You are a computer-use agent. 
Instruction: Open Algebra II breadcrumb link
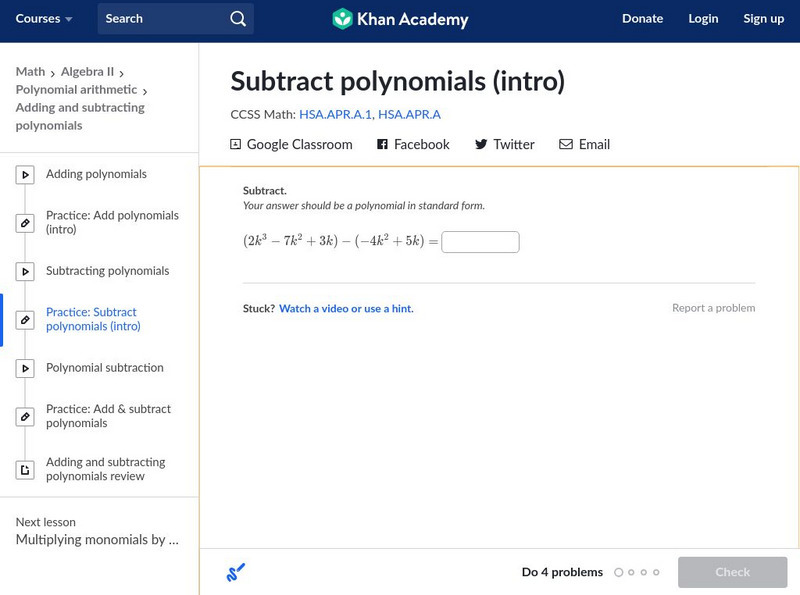click(x=88, y=72)
